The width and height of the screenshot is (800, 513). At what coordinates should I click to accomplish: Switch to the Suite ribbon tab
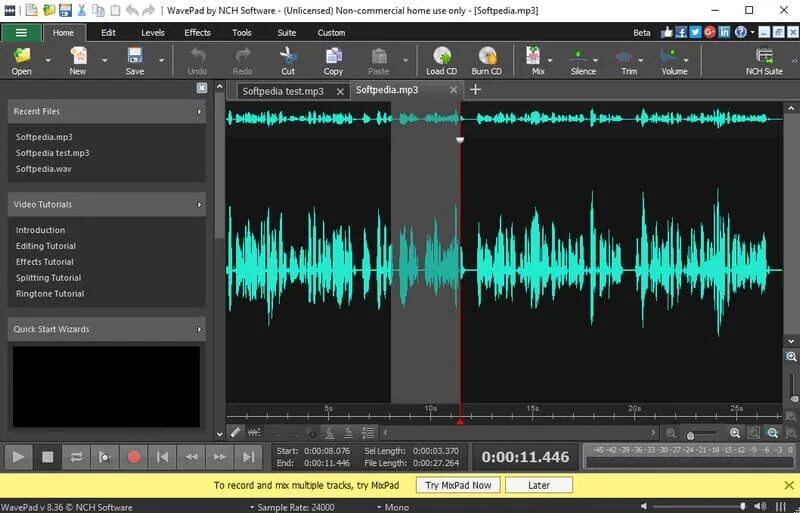(x=287, y=33)
